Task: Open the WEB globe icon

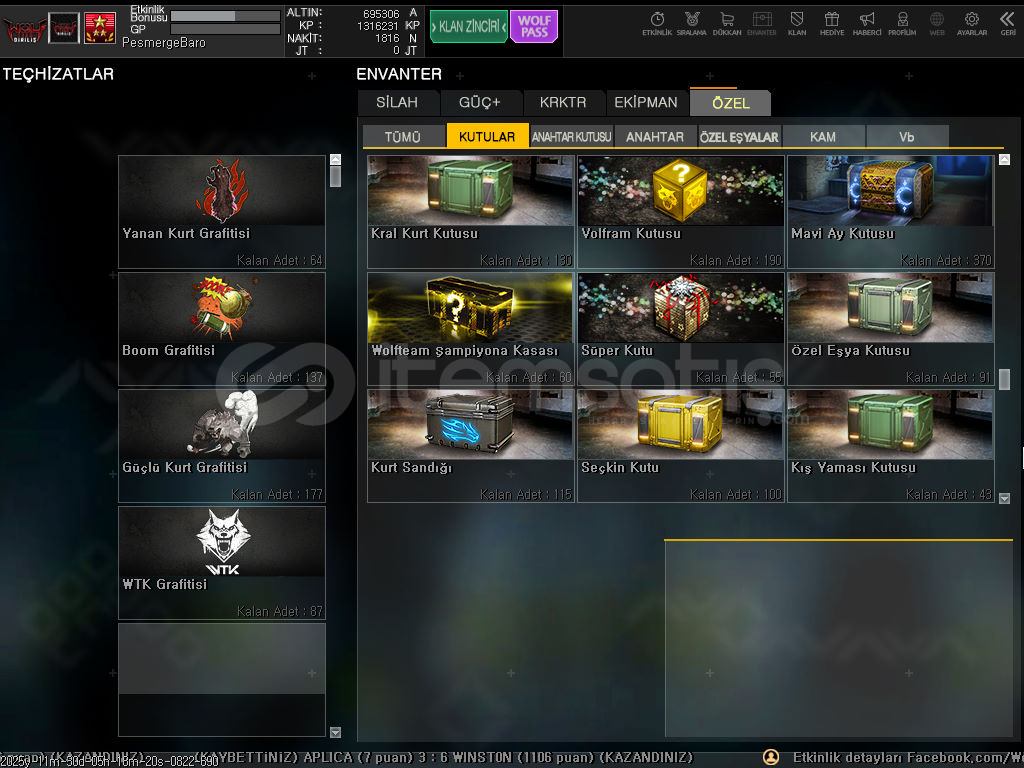Action: coord(937,24)
